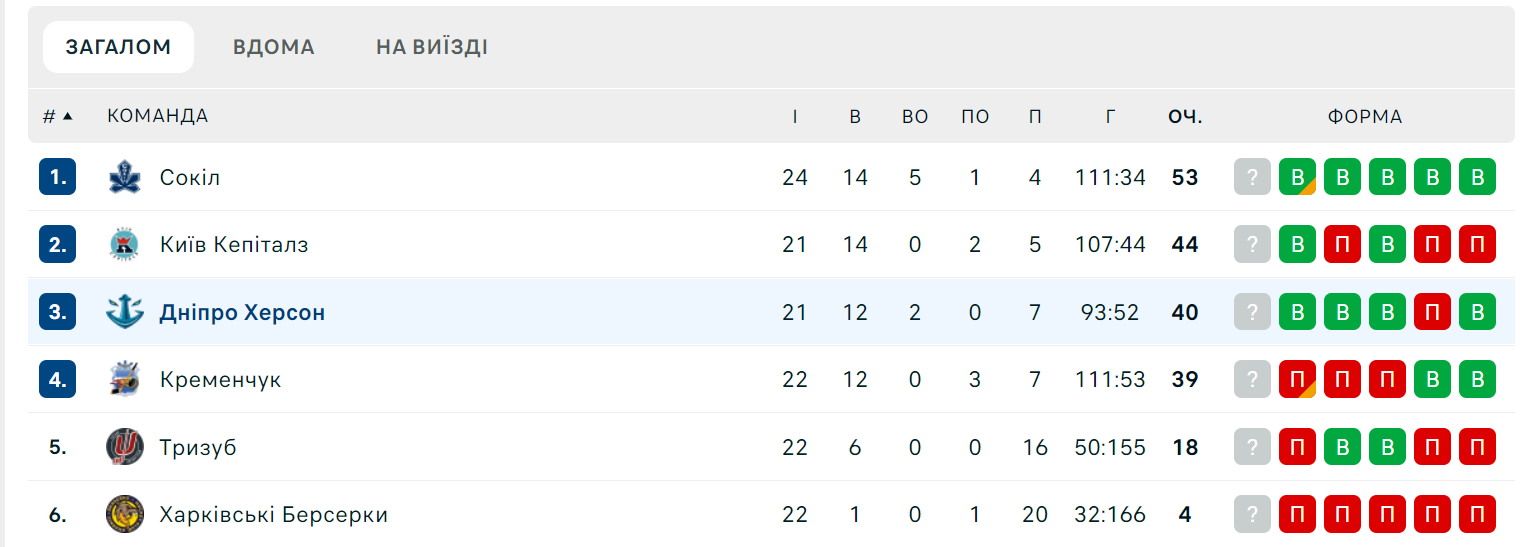Viewport: 1527px width, 547px height.
Task: Switch to the НА ВИЇЗДІ tab
Action: coord(432,47)
